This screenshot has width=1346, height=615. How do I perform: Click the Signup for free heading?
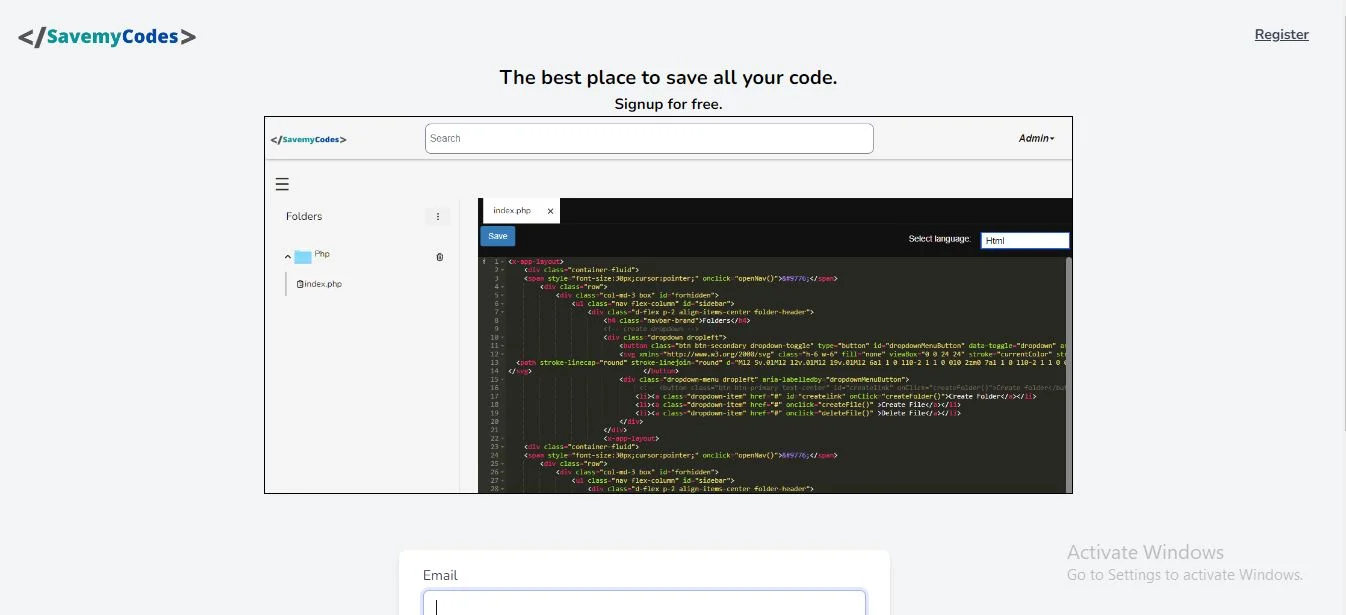[x=668, y=104]
